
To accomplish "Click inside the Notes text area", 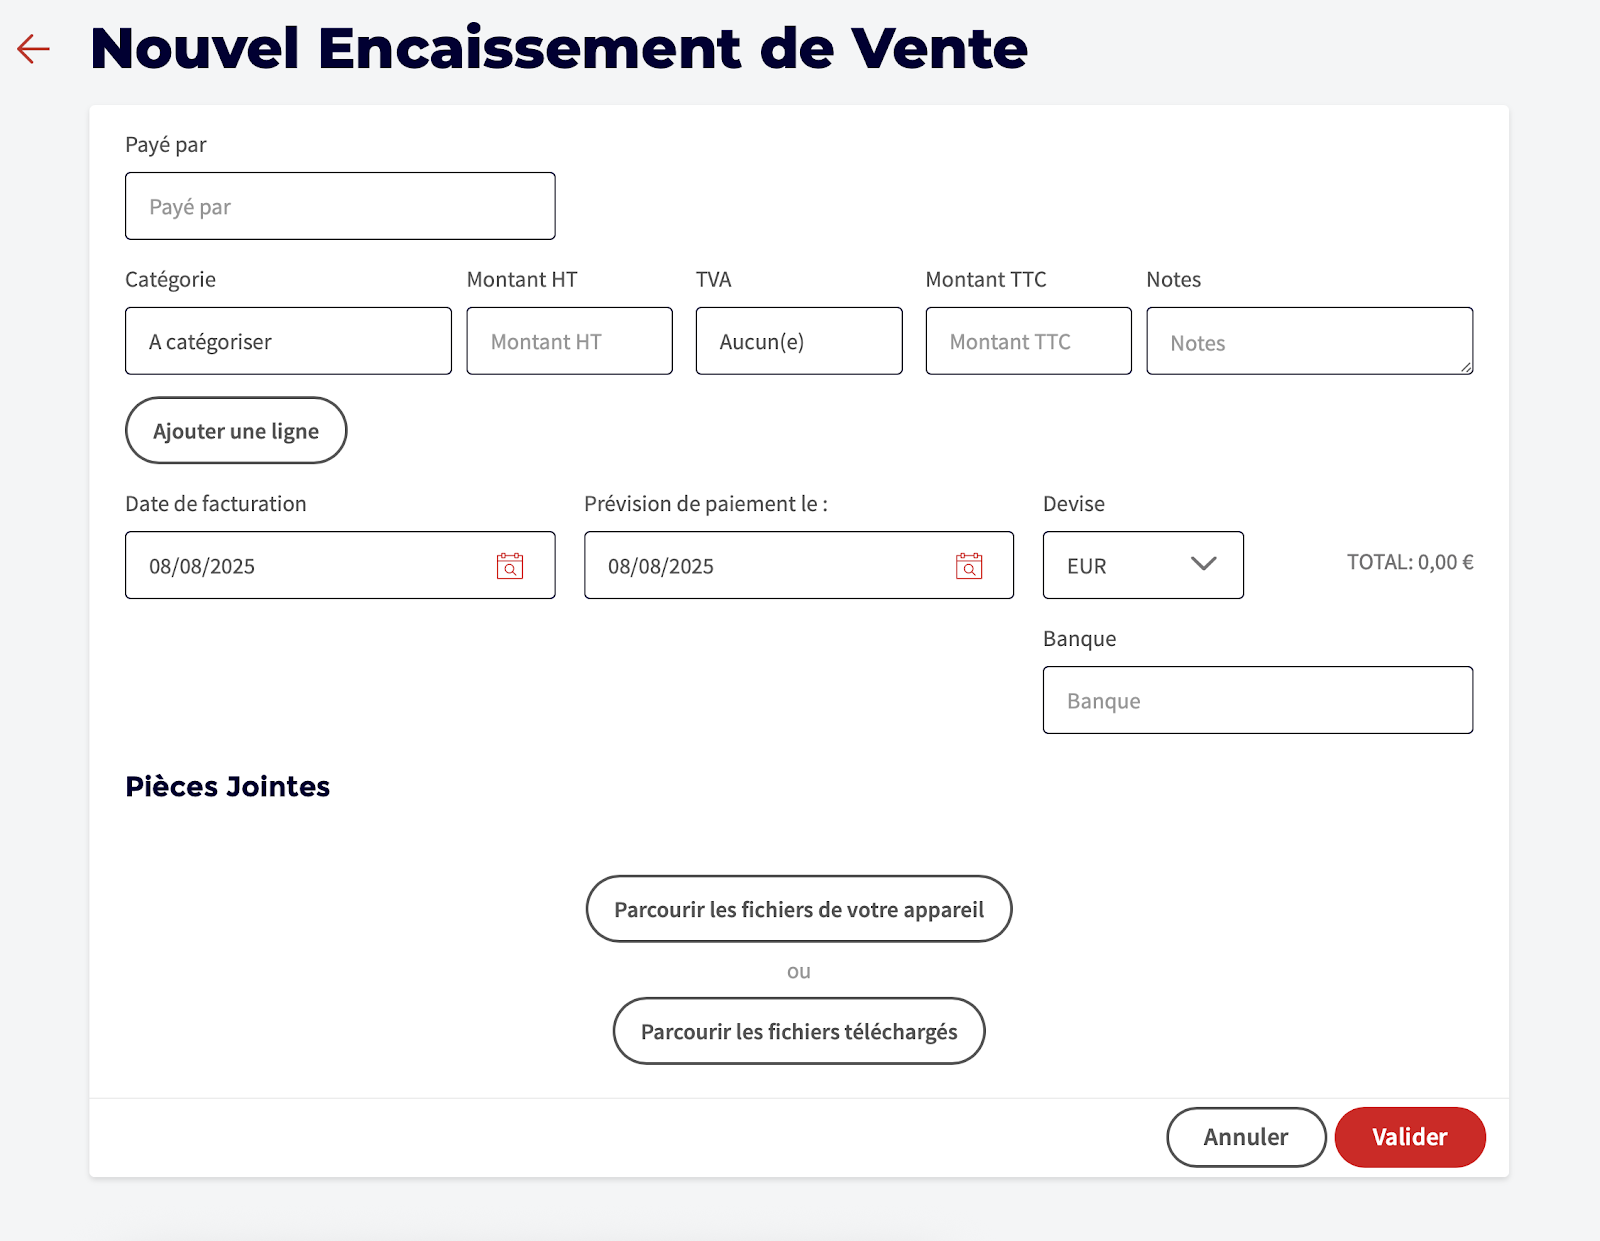I will point(1309,341).
